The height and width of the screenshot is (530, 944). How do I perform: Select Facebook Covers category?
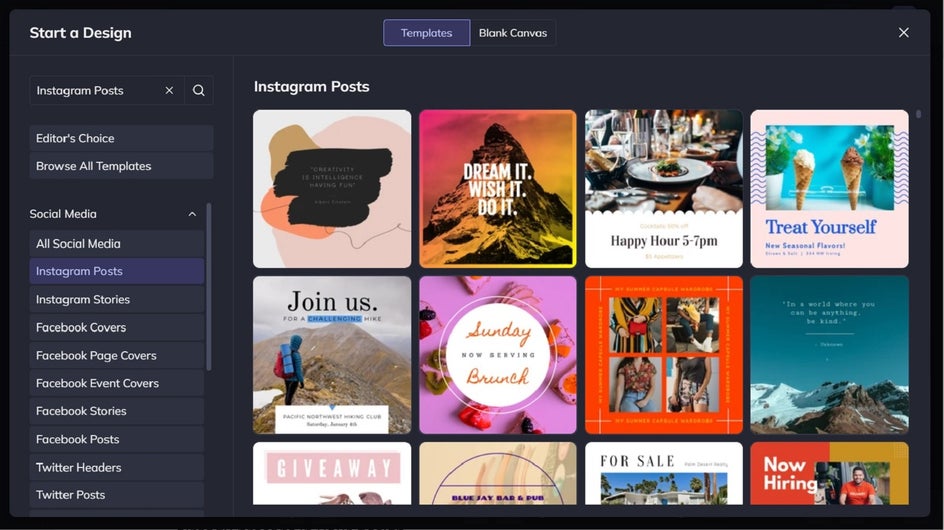[117, 327]
